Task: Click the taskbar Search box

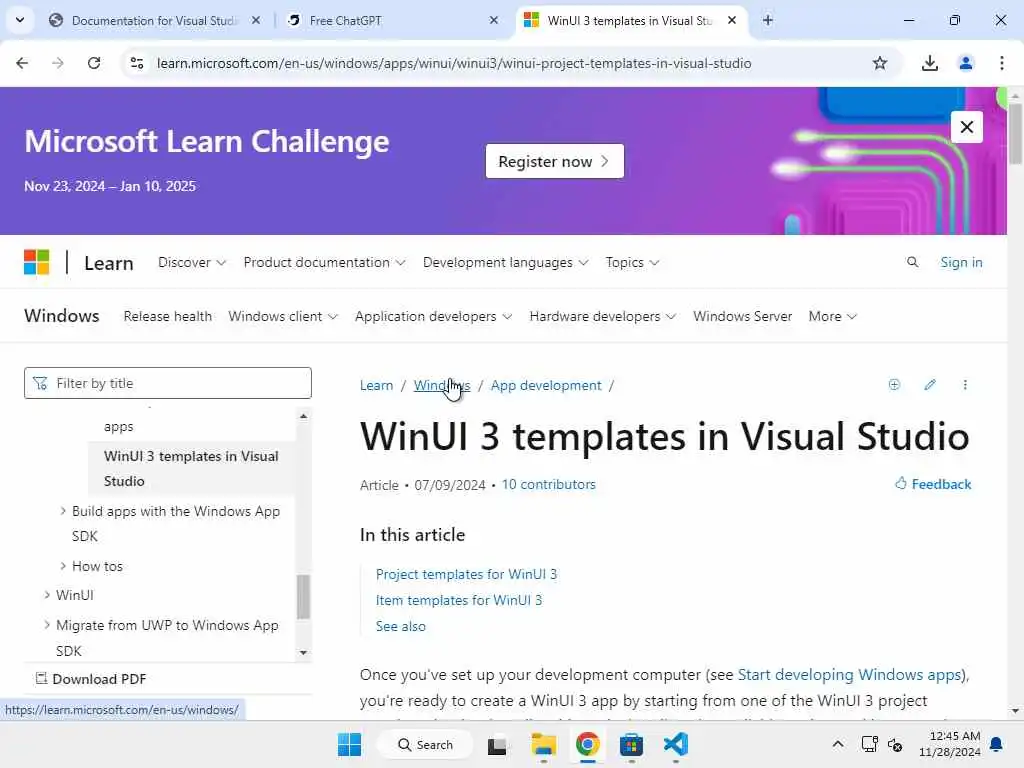Action: [x=425, y=744]
